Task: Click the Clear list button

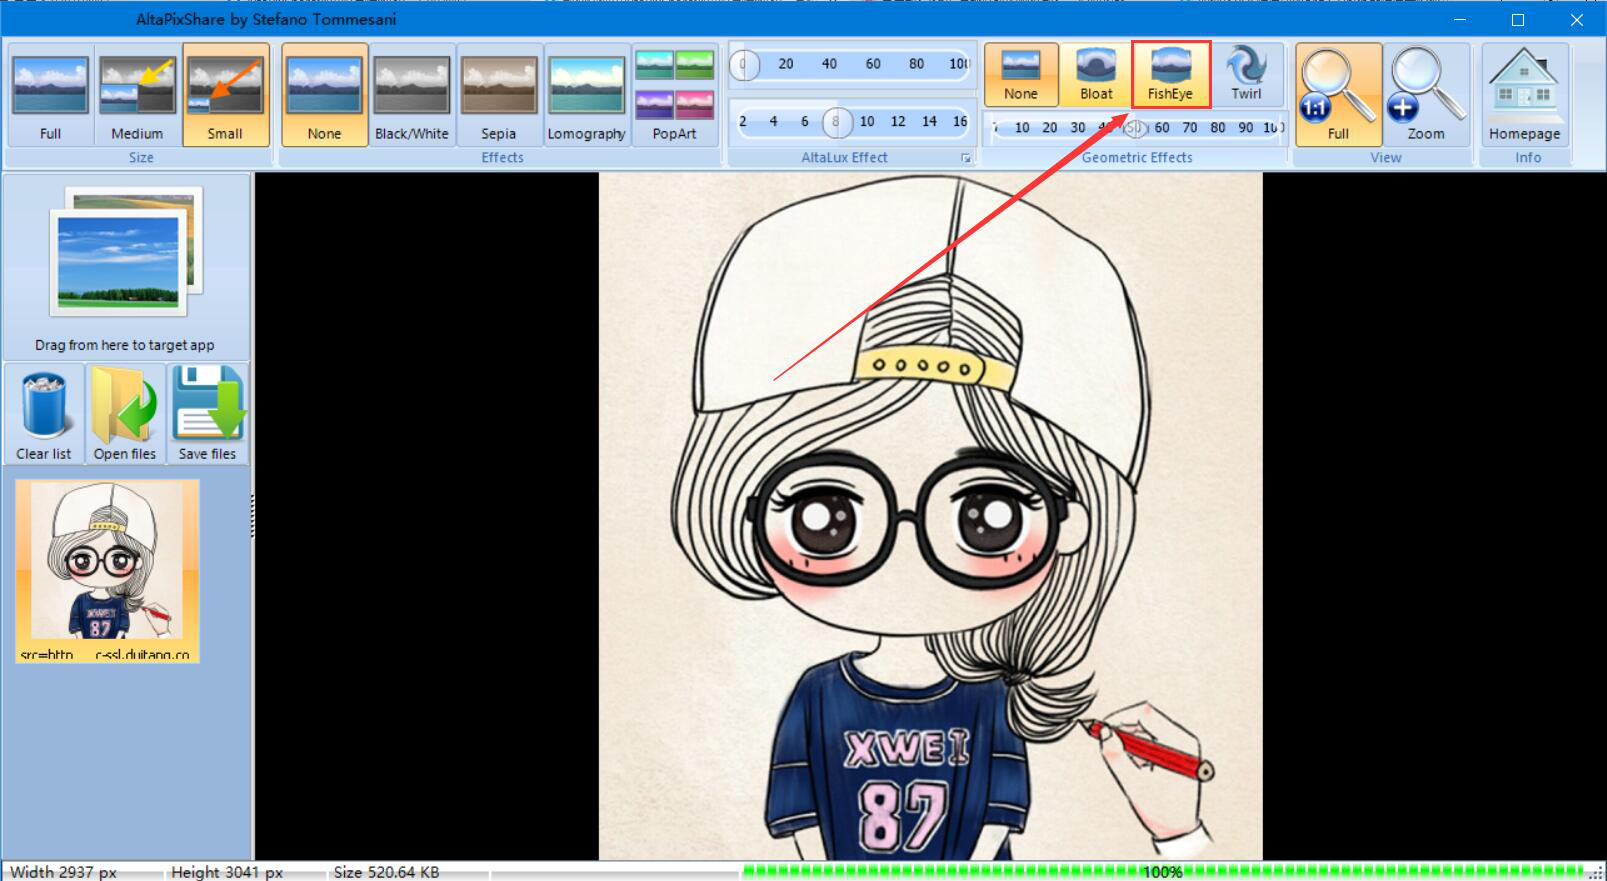Action: [44, 414]
